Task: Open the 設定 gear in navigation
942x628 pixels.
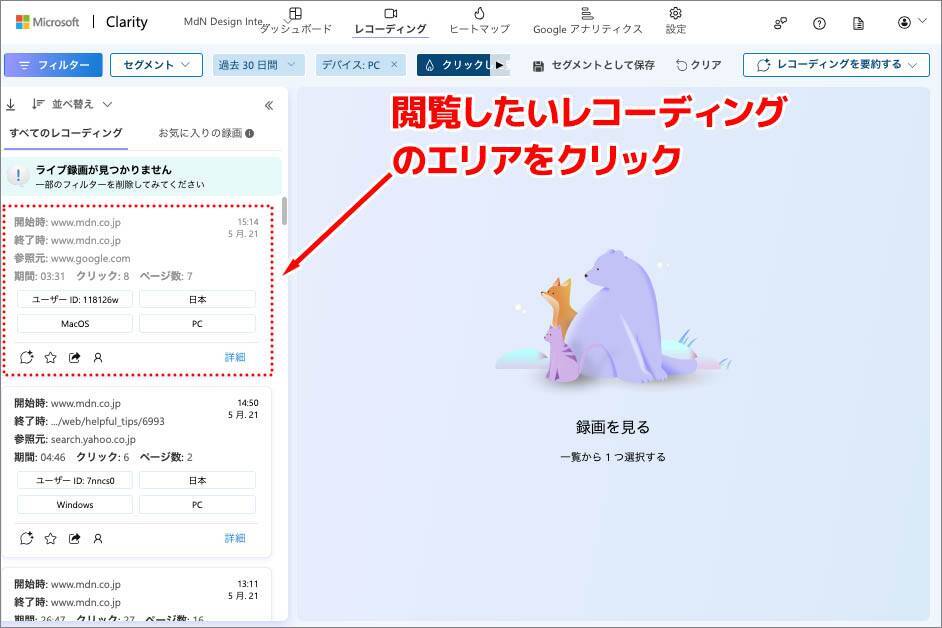Action: [676, 21]
